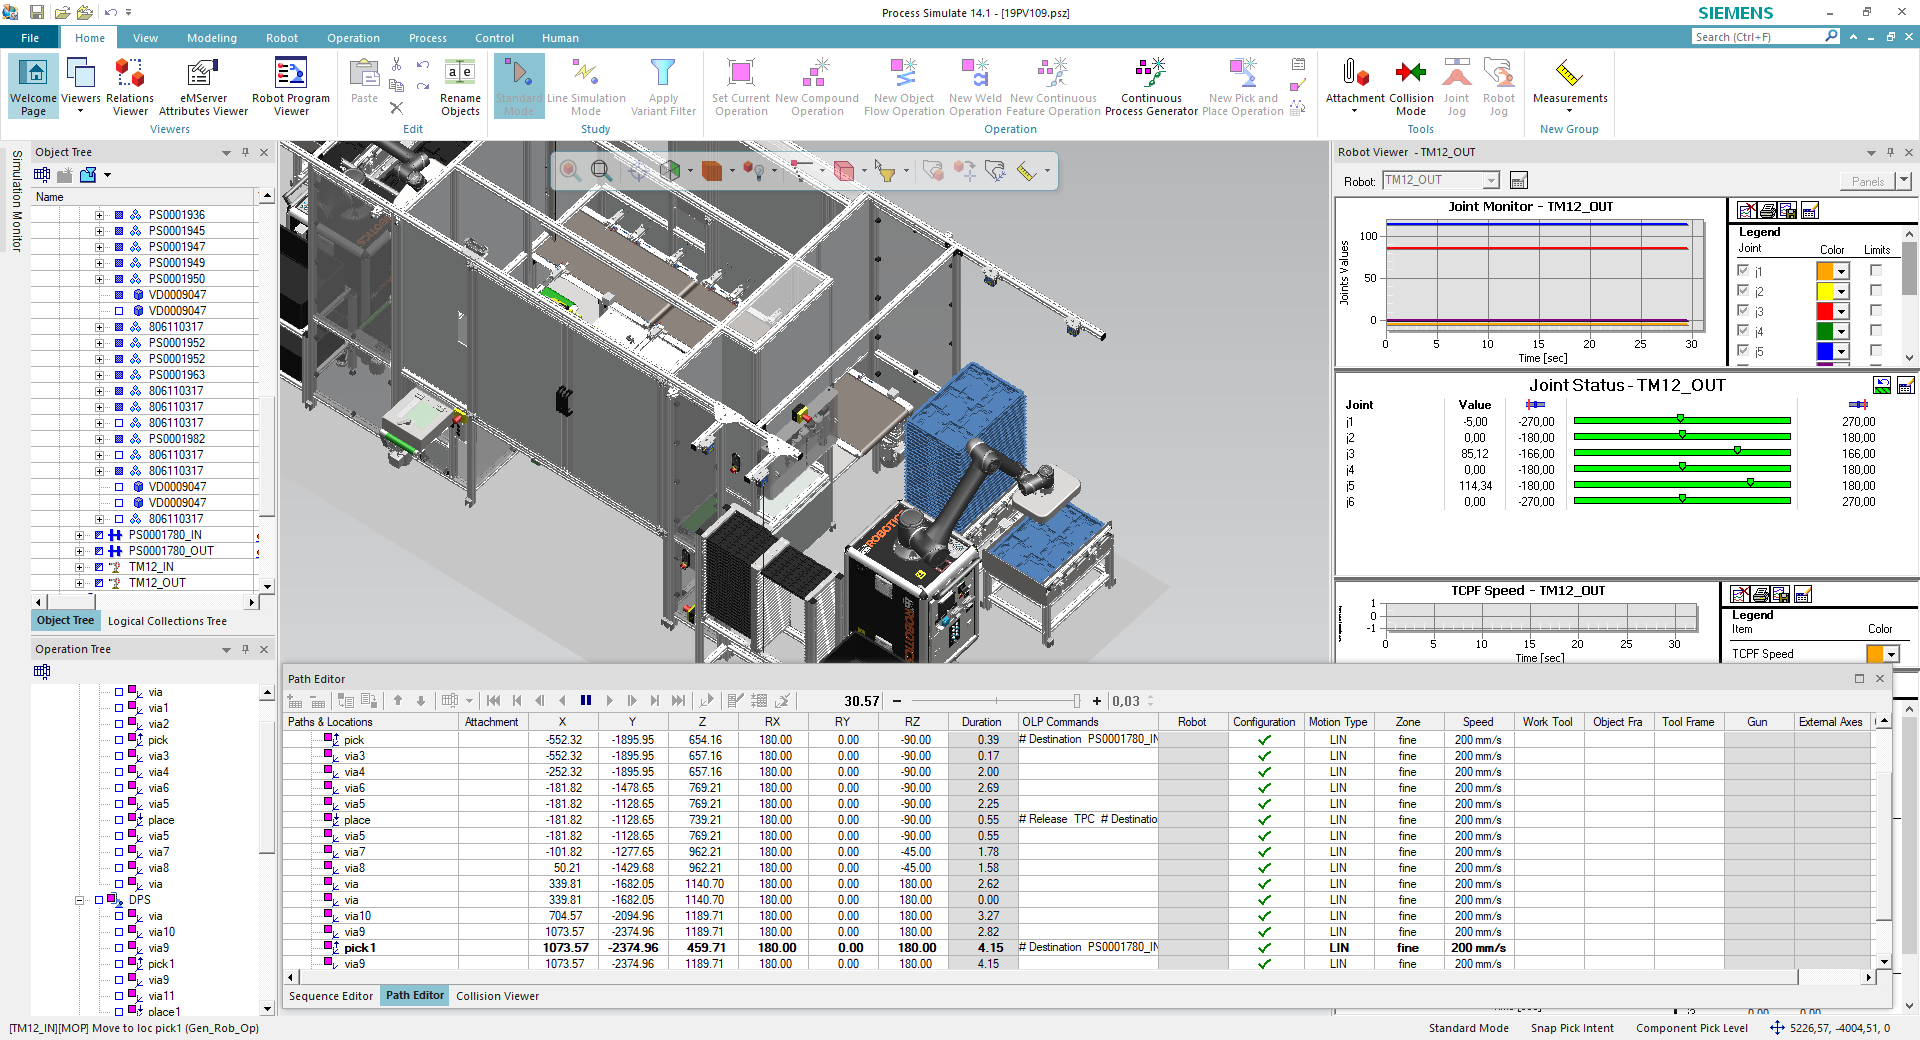Open Sequence Editor tab
Screen dimensions: 1920x1040
331,996
